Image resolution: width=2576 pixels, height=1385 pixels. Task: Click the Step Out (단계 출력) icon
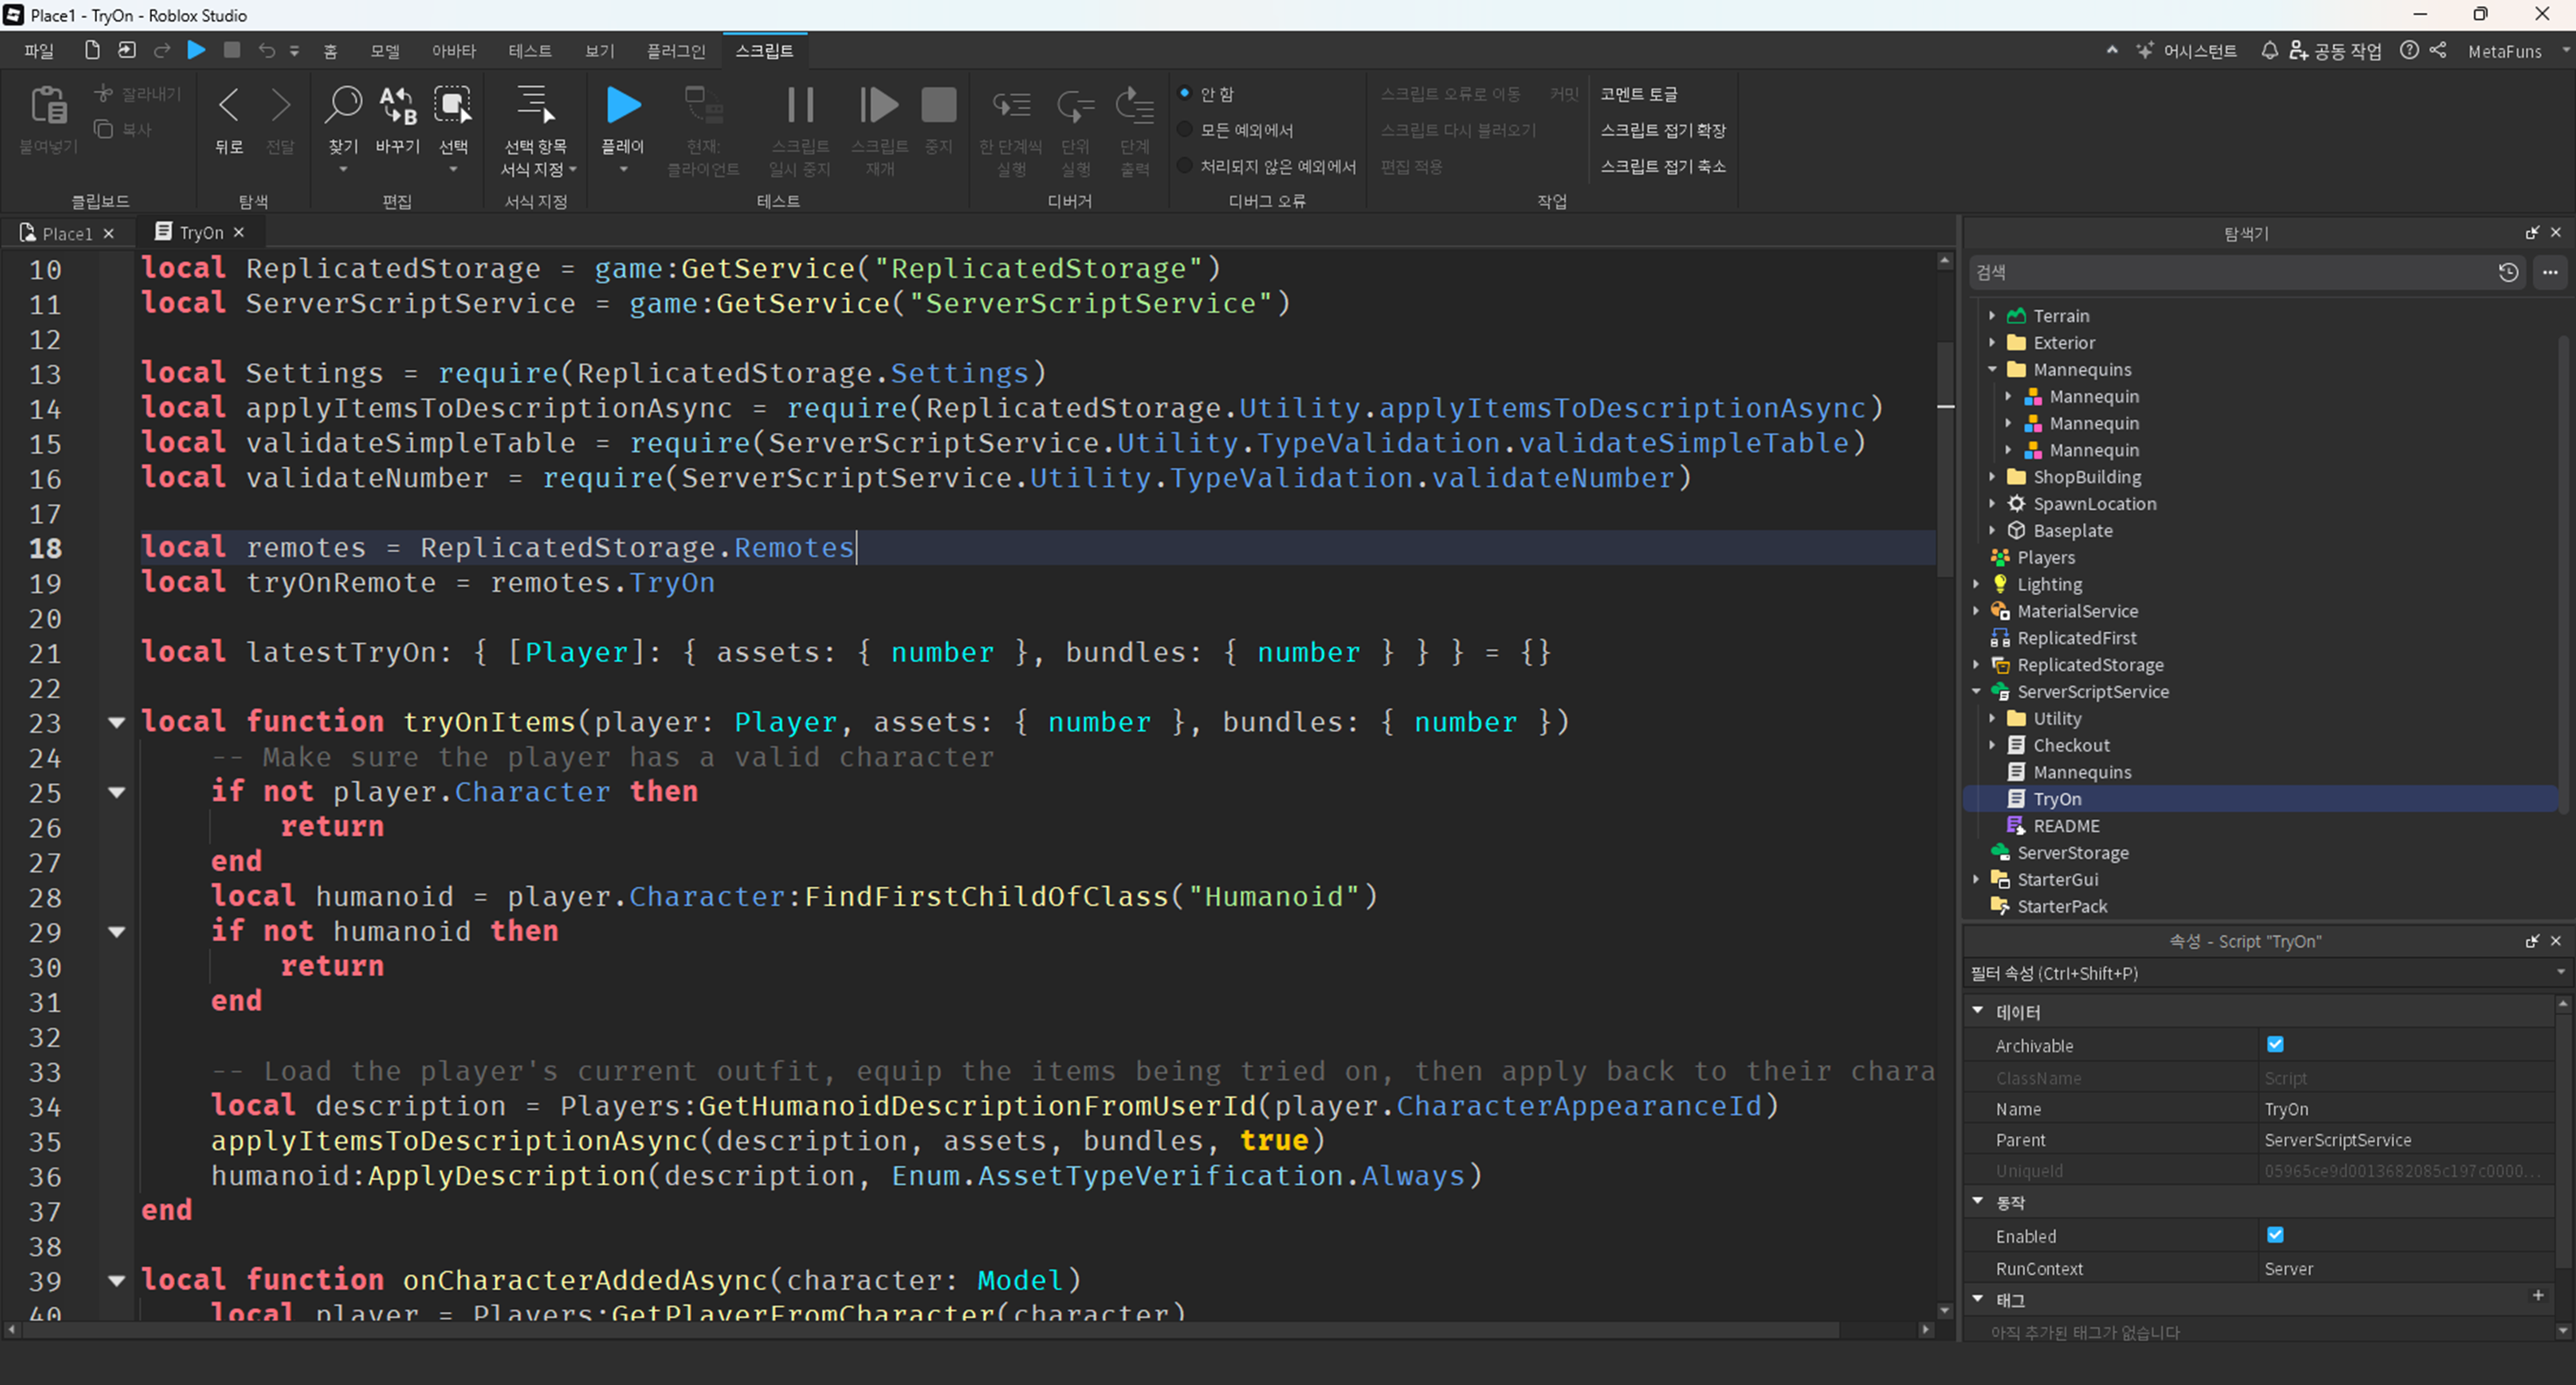(x=1134, y=105)
